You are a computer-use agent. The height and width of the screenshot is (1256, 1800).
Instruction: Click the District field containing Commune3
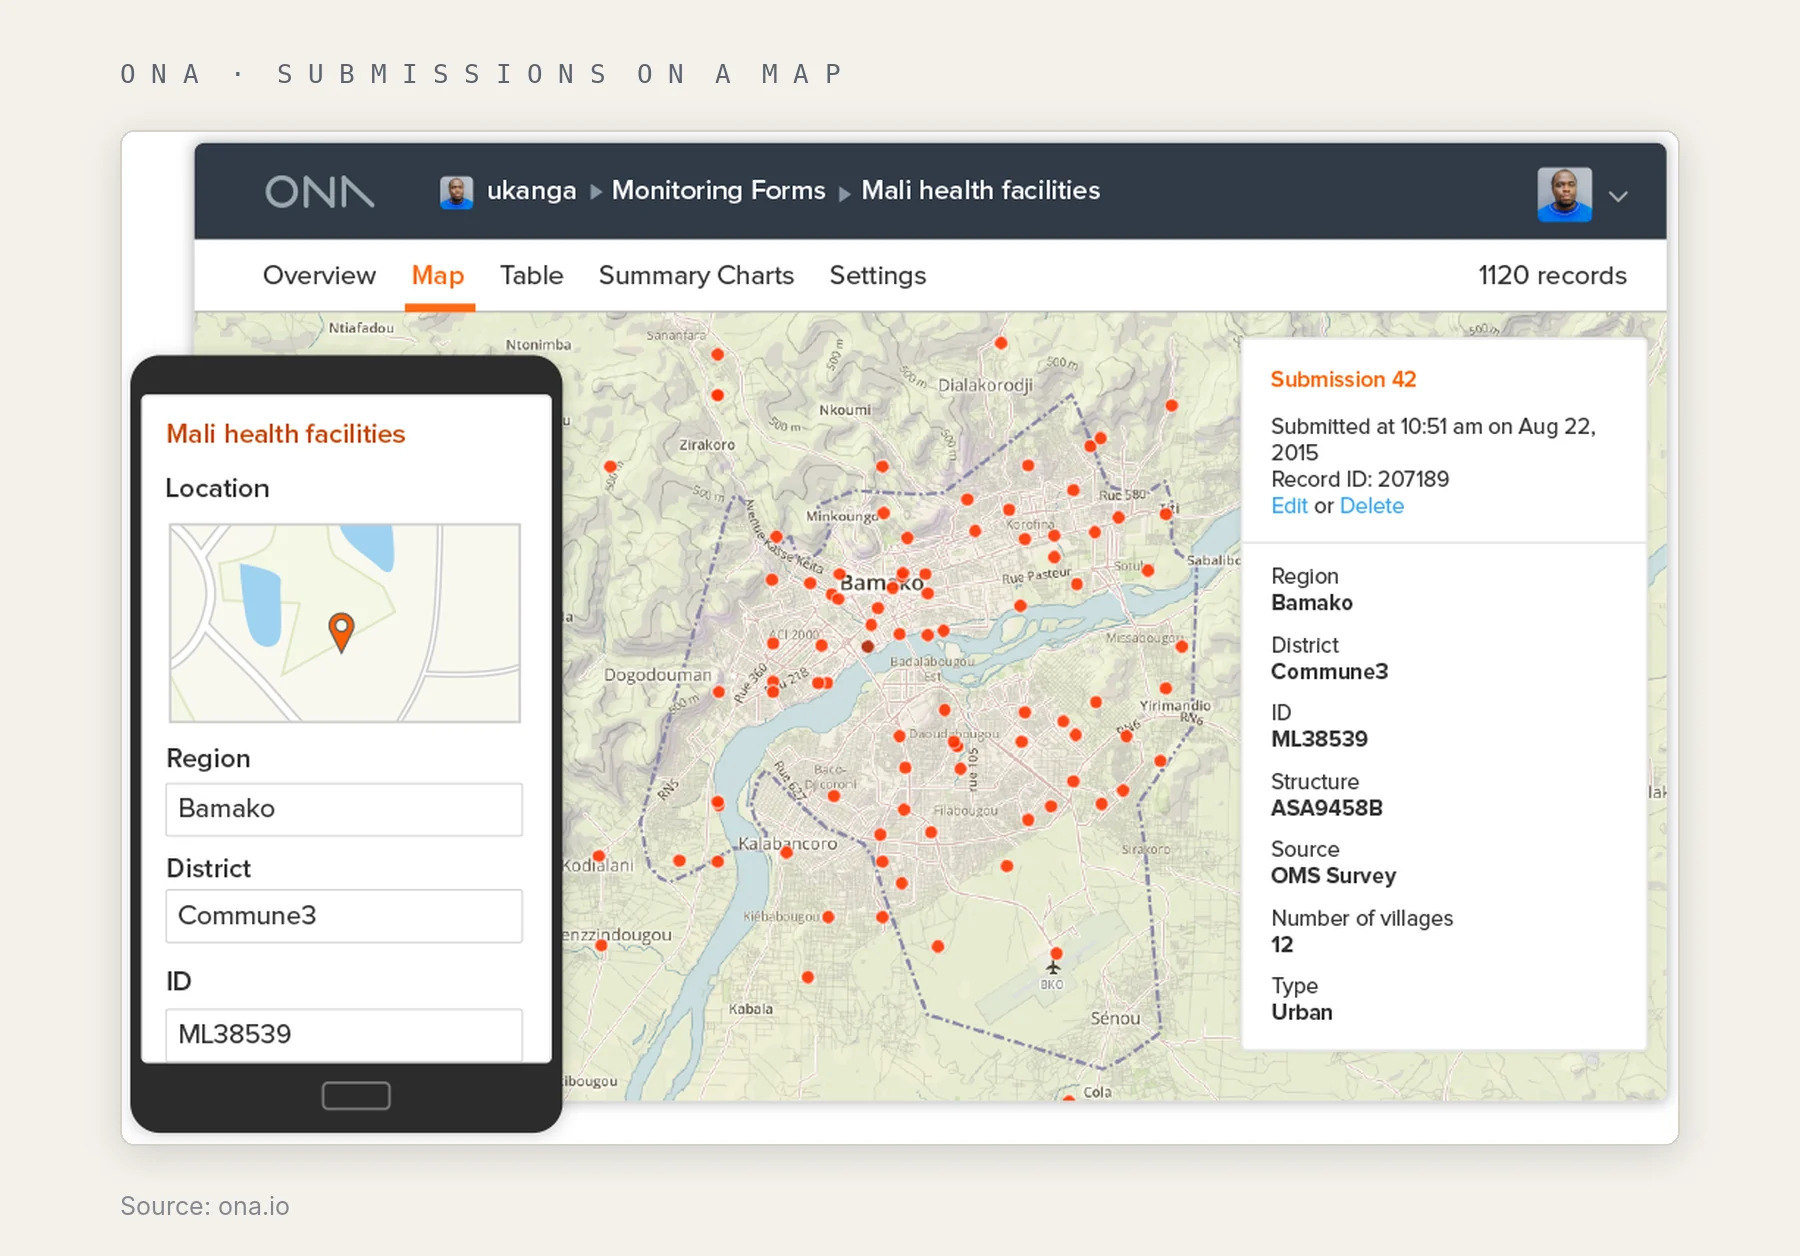(x=344, y=916)
